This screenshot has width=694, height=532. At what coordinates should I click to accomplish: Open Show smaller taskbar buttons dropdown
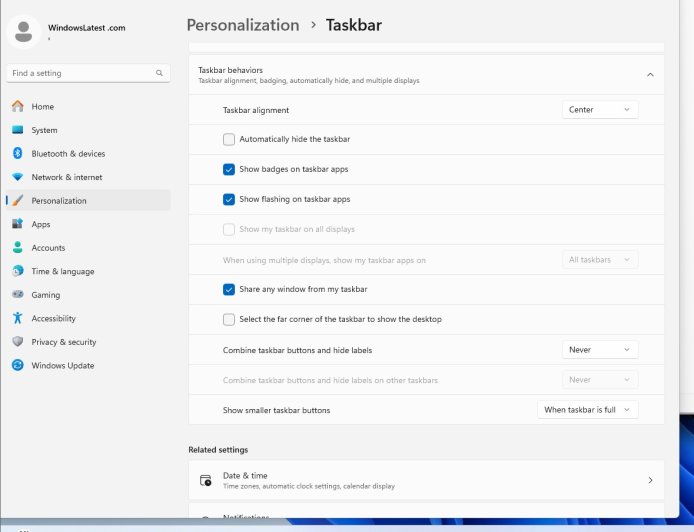pos(587,410)
